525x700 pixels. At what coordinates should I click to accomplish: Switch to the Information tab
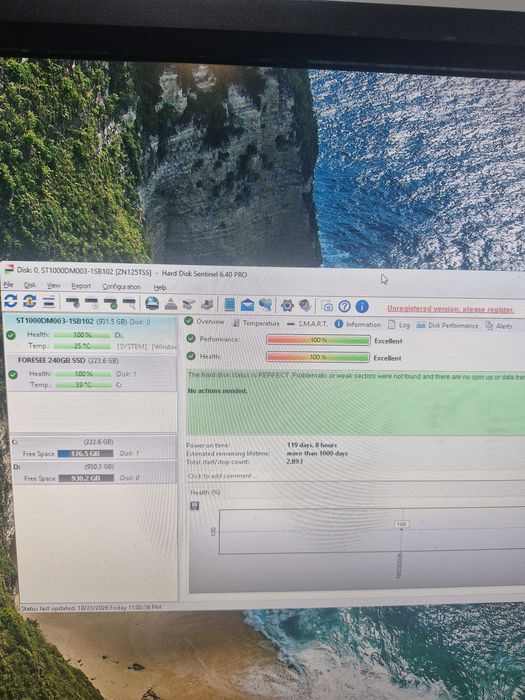[x=358, y=324]
